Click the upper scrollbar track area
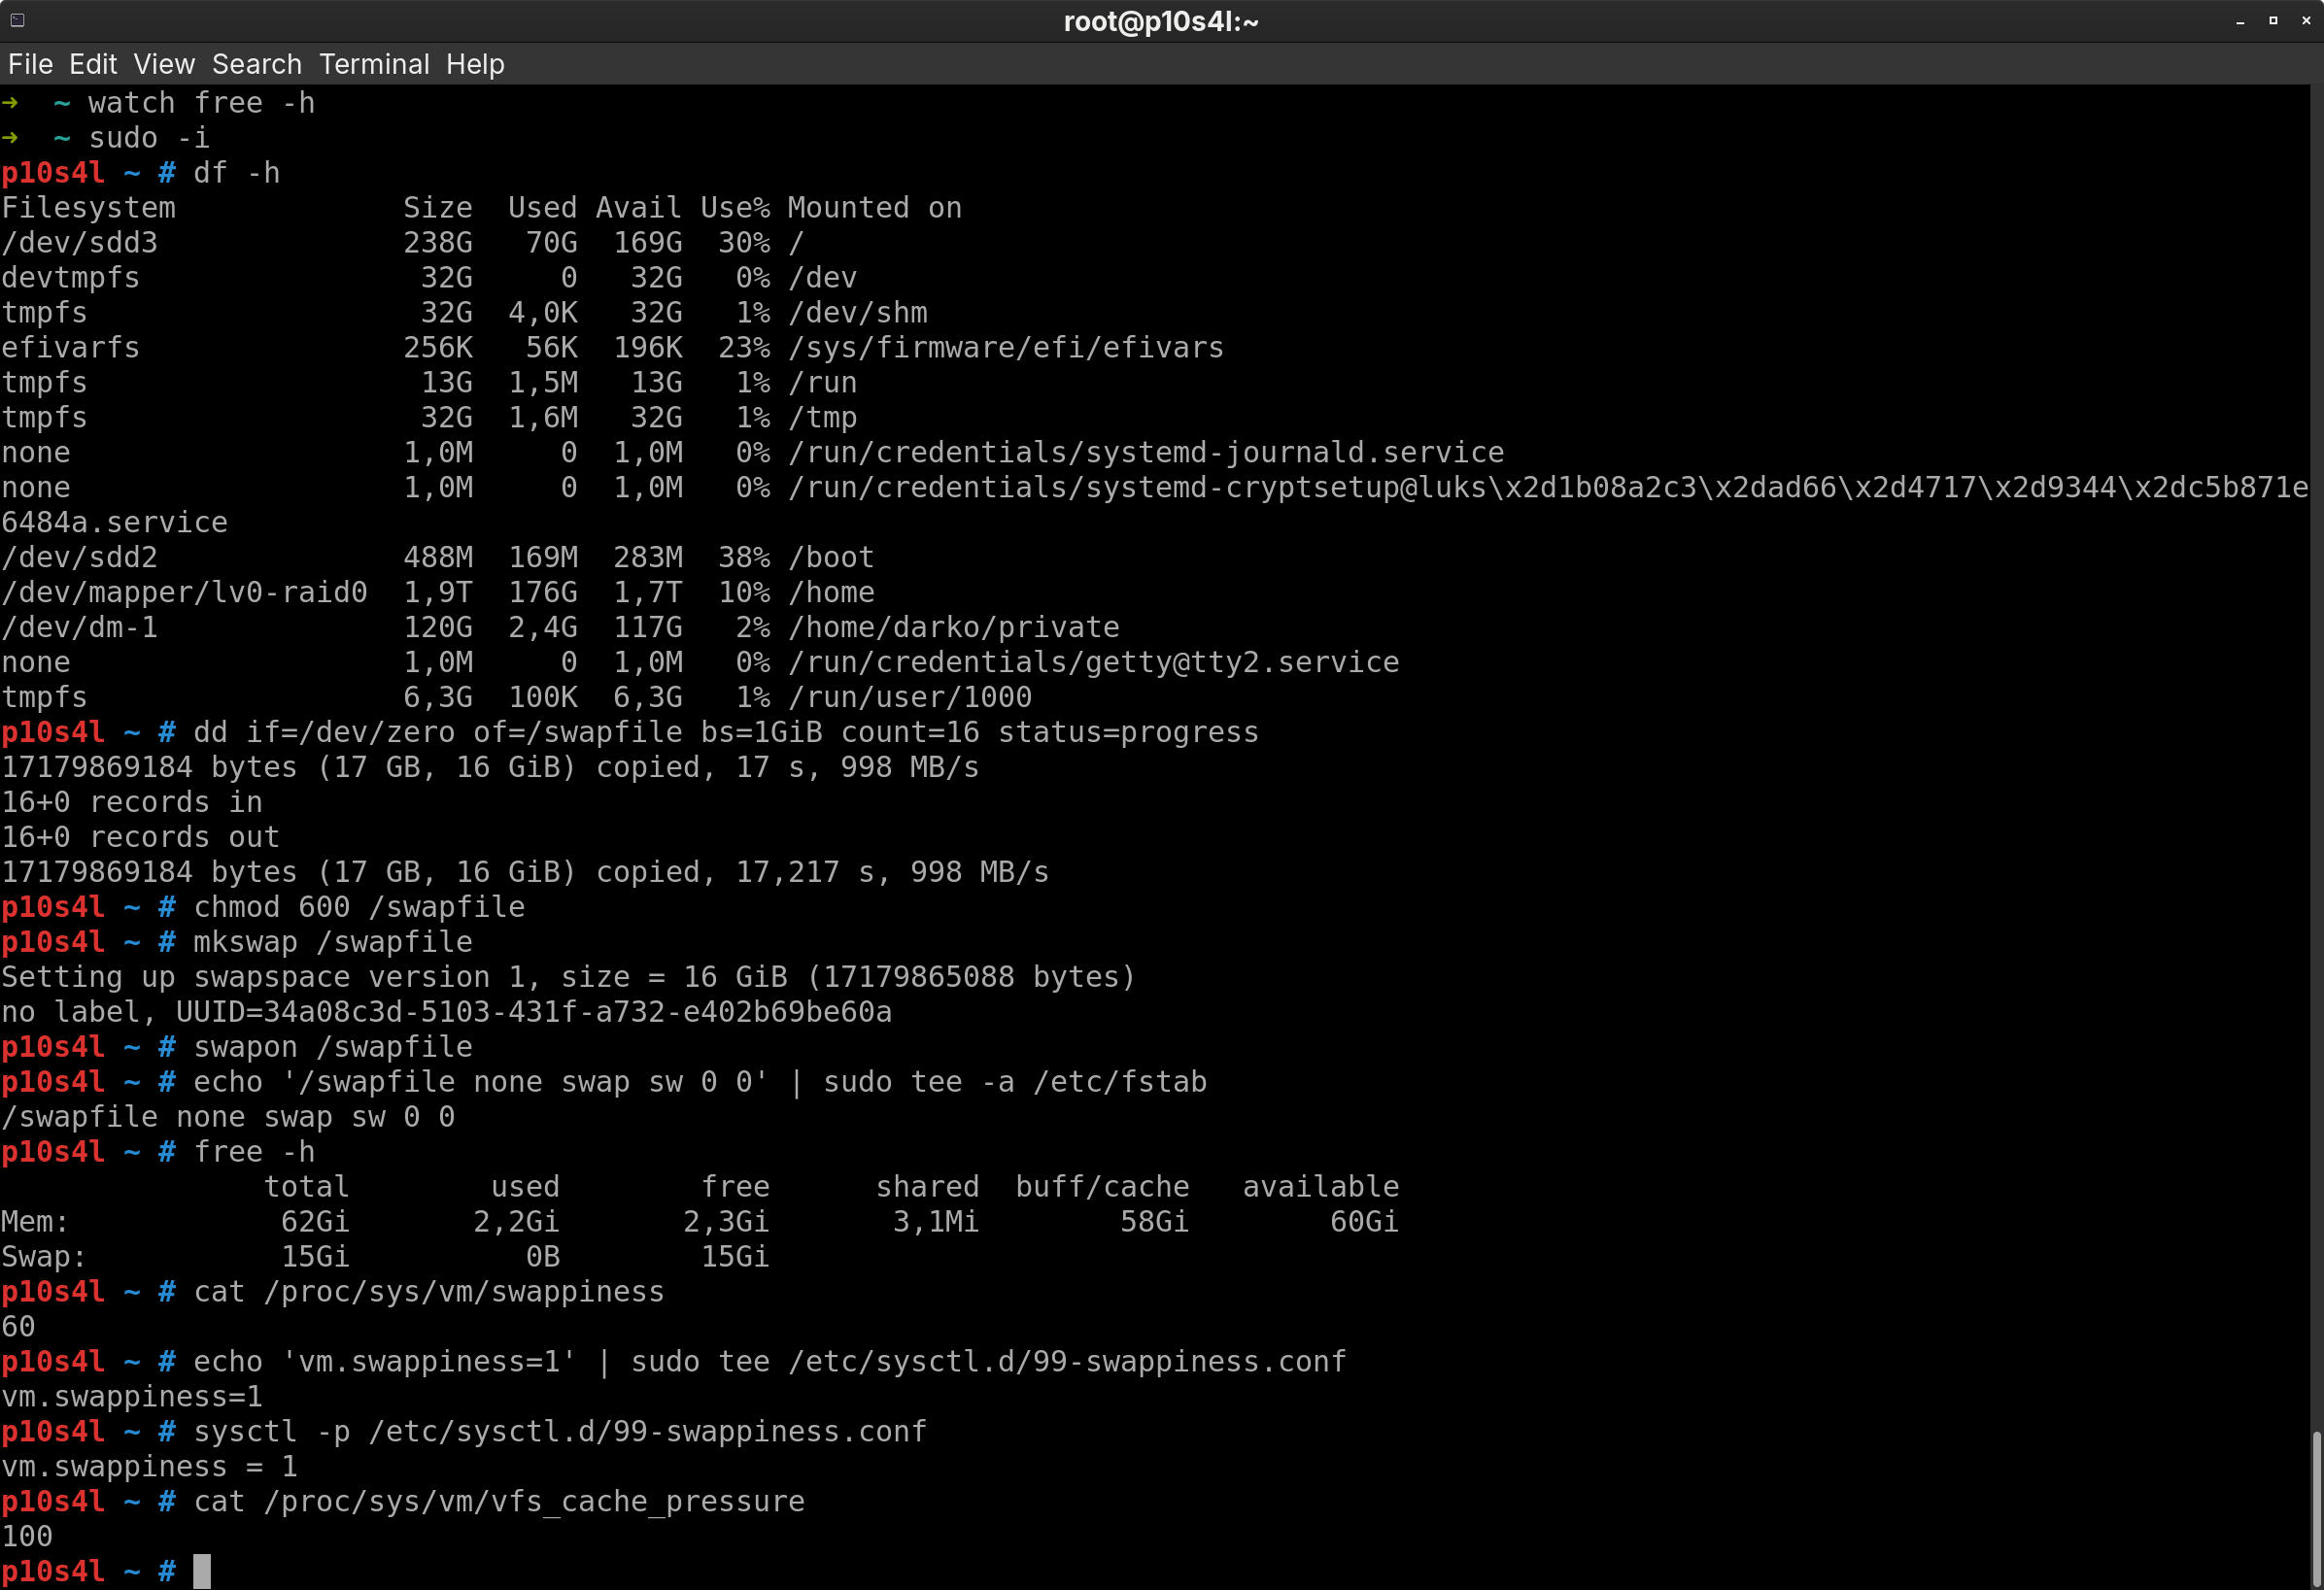 click(2316, 700)
